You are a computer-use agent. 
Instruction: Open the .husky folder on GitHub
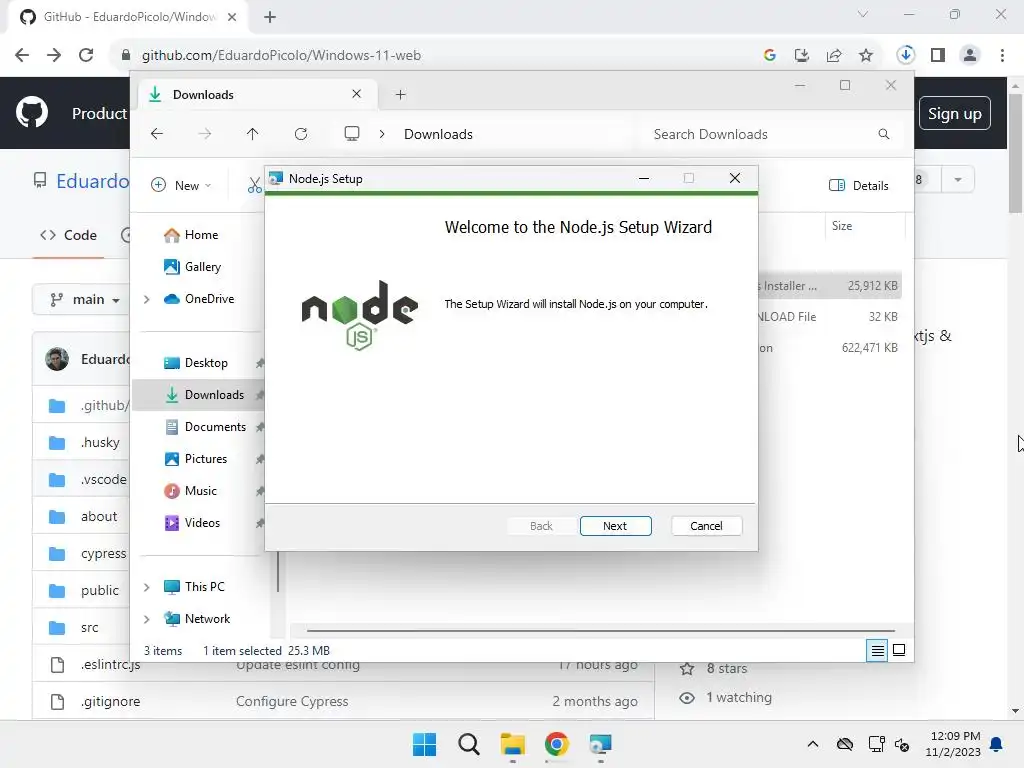click(x=100, y=442)
